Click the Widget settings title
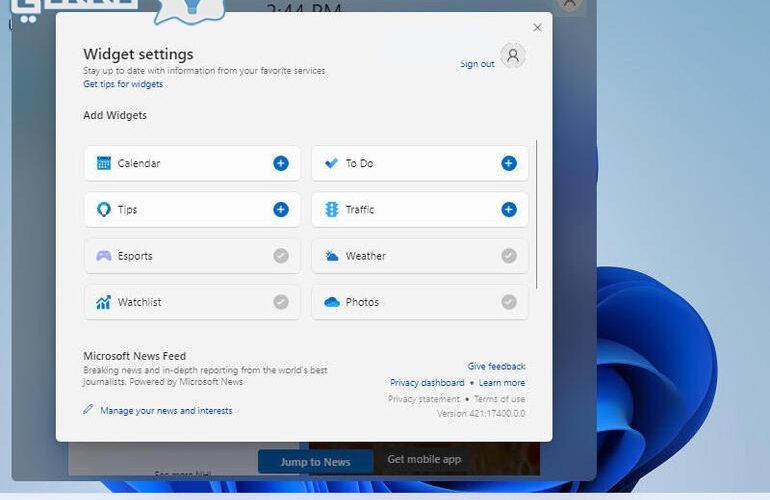The image size is (770, 500). (x=138, y=54)
